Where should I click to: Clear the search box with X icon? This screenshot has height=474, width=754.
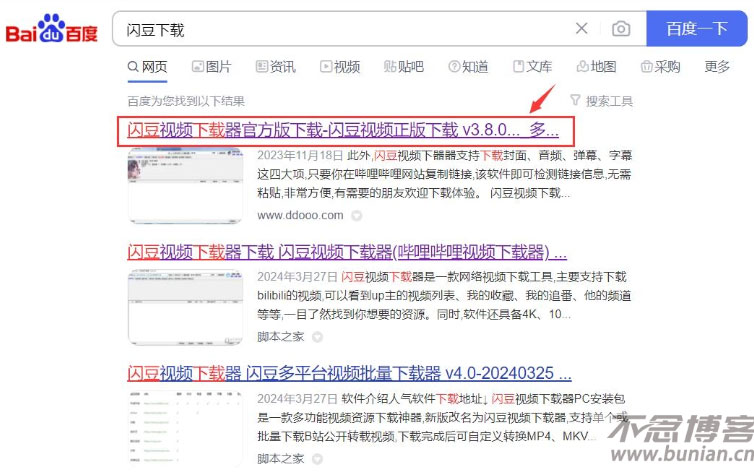point(581,28)
